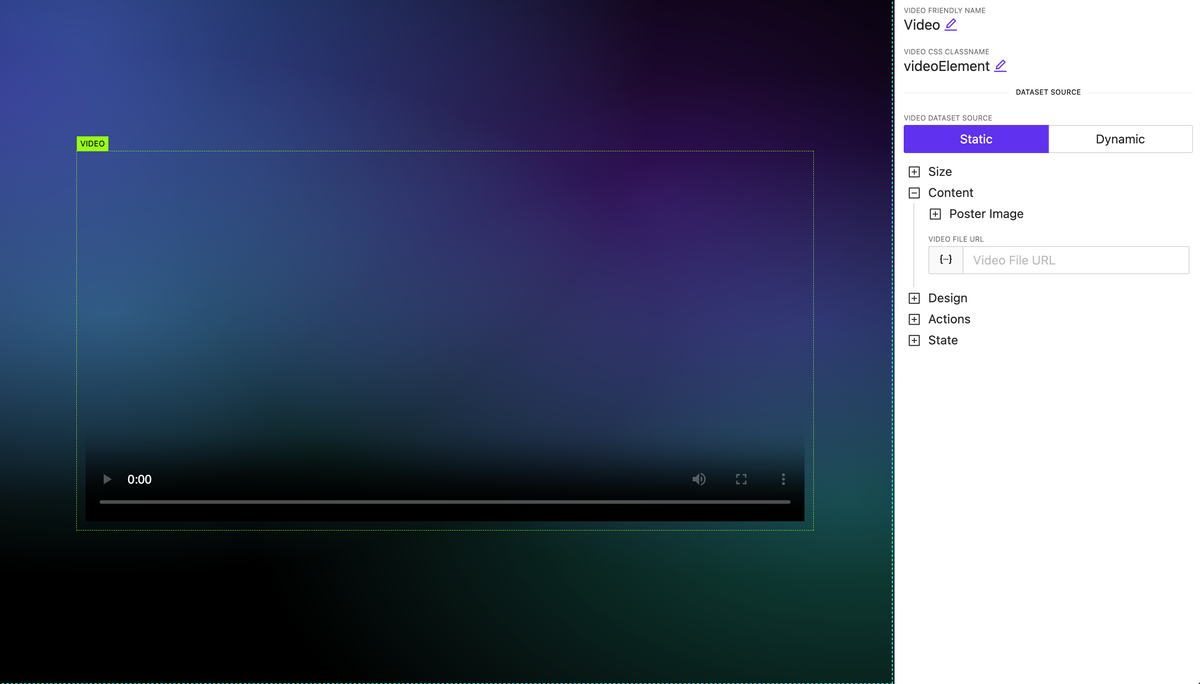1200x684 pixels.
Task: Click the video seek progress bar
Action: pos(443,501)
